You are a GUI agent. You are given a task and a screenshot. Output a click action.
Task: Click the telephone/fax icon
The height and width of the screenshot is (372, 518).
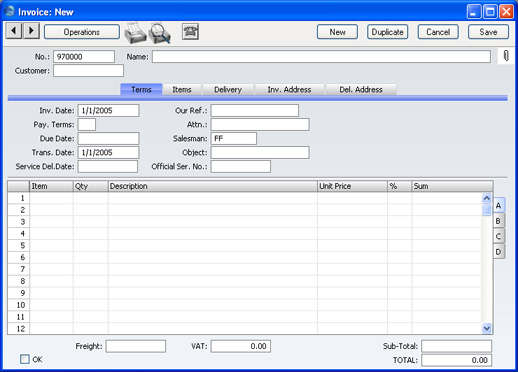point(190,32)
